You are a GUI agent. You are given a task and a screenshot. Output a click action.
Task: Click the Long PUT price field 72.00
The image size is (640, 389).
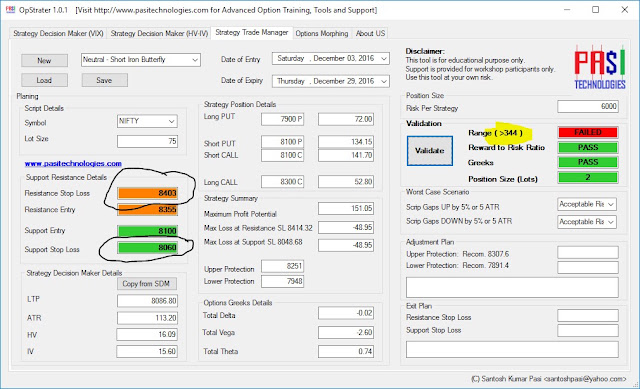tap(346, 119)
